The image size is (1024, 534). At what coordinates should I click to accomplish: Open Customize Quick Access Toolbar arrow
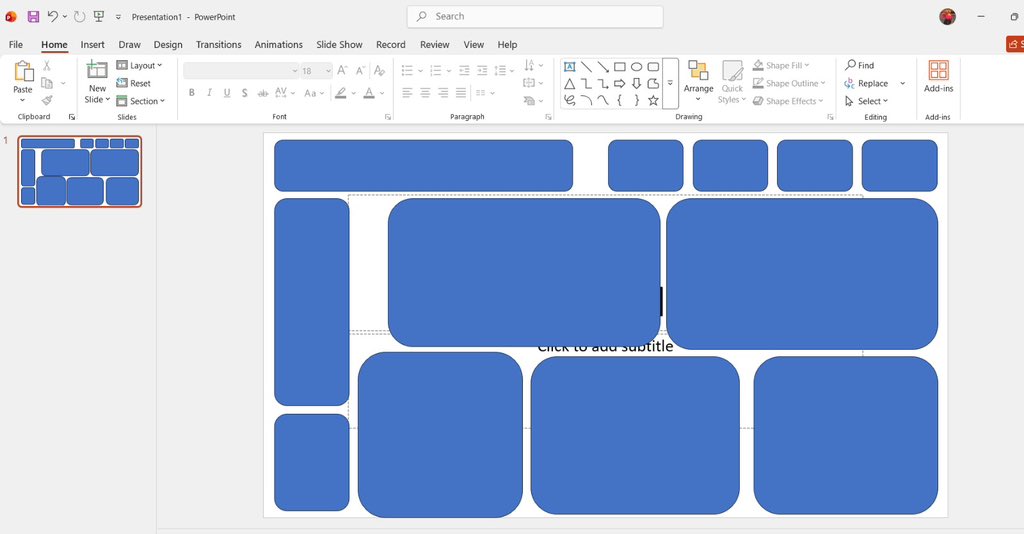pyautogui.click(x=118, y=17)
